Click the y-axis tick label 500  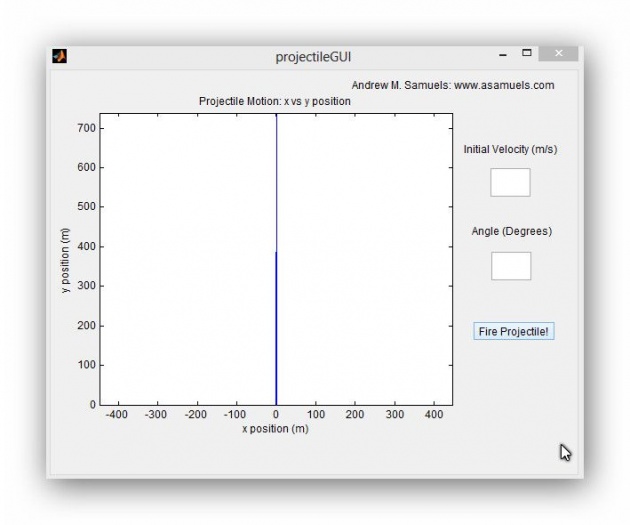click(x=86, y=206)
